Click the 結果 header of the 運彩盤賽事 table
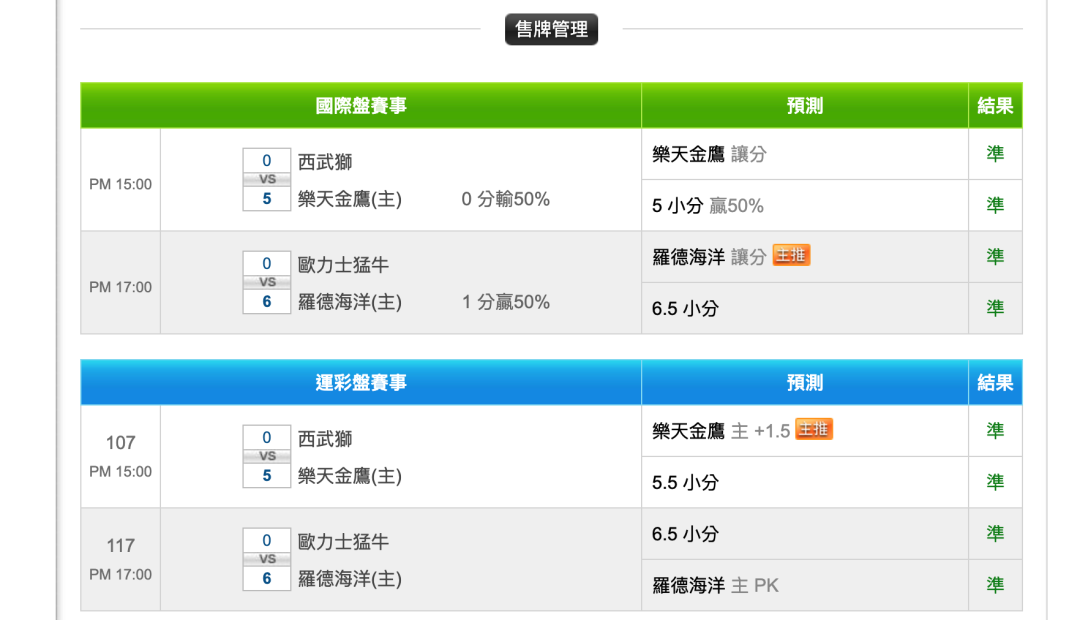Image resolution: width=1080 pixels, height=620 pixels. 995,383
